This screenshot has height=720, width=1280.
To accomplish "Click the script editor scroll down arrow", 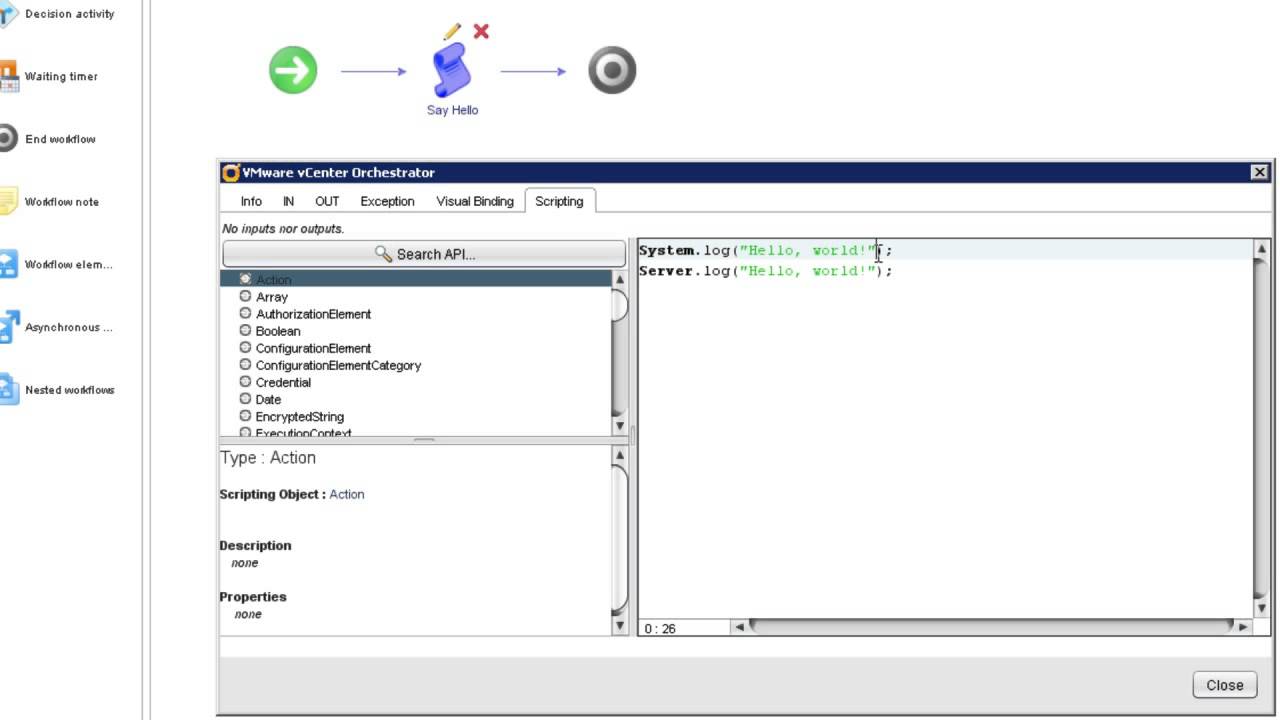I will pyautogui.click(x=1262, y=609).
